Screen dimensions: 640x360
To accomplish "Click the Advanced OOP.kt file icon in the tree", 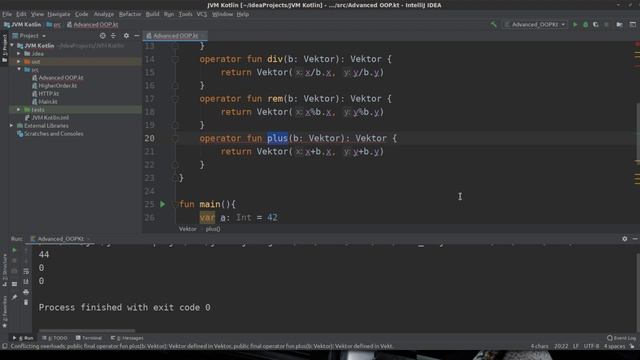I will pyautogui.click(x=35, y=78).
